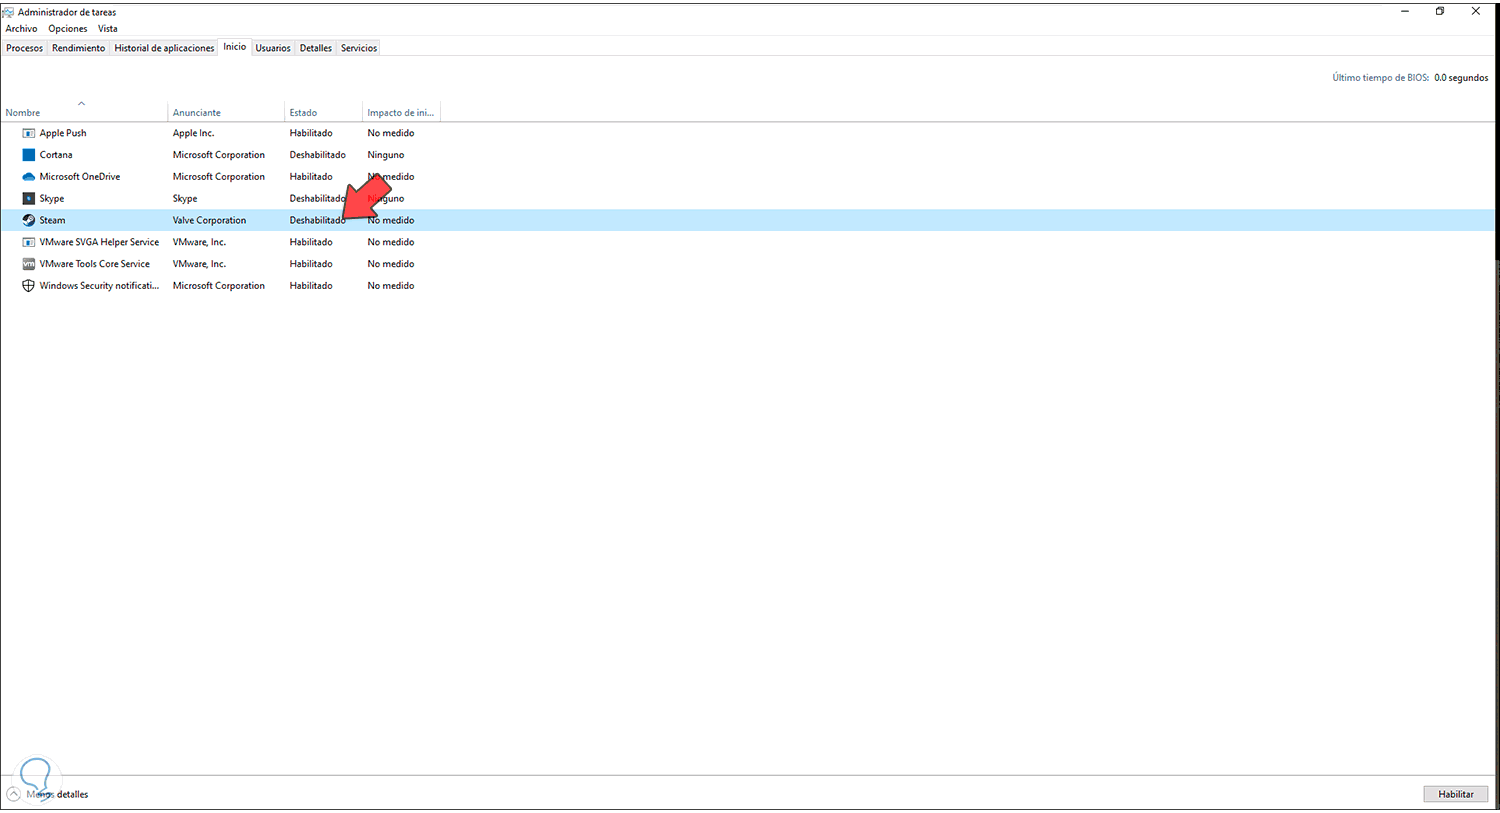Sort by the Anunciante column header
Image resolution: width=1500 pixels, height=813 pixels.
pyautogui.click(x=226, y=112)
